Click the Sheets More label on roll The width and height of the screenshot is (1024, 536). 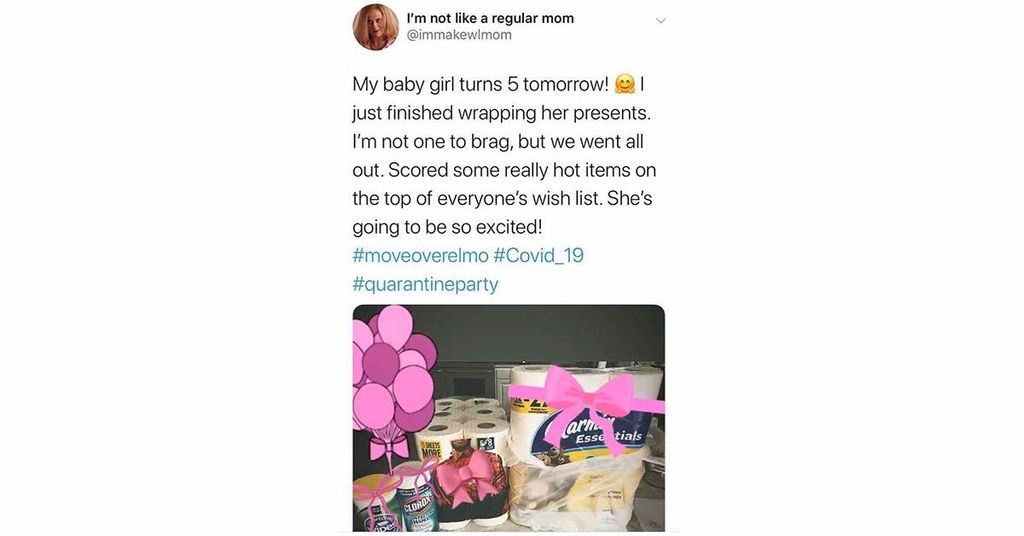pyautogui.click(x=432, y=449)
